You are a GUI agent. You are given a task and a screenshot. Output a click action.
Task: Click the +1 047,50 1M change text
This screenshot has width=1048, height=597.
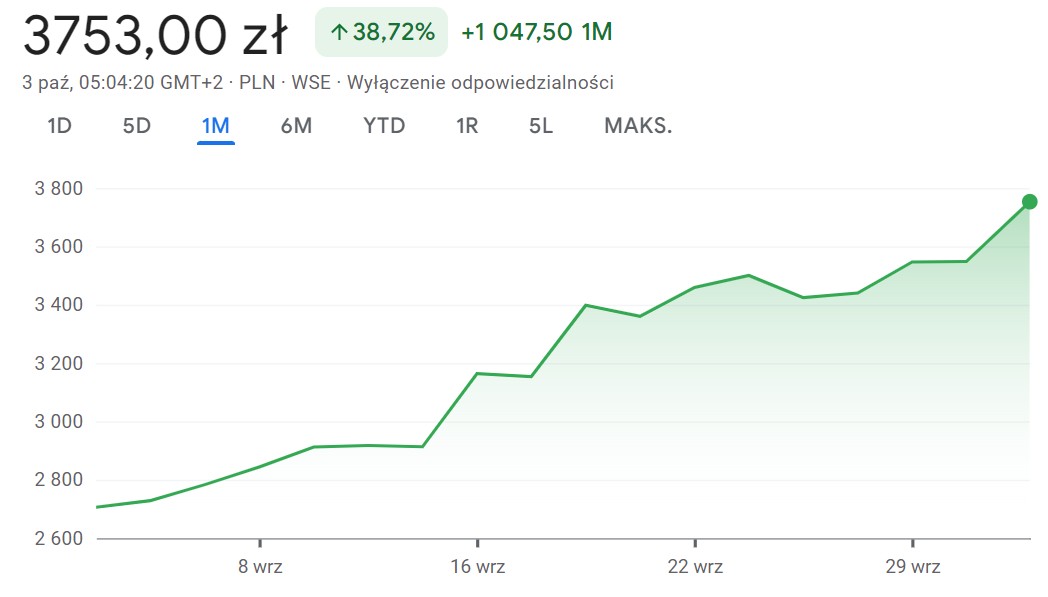coord(536,33)
